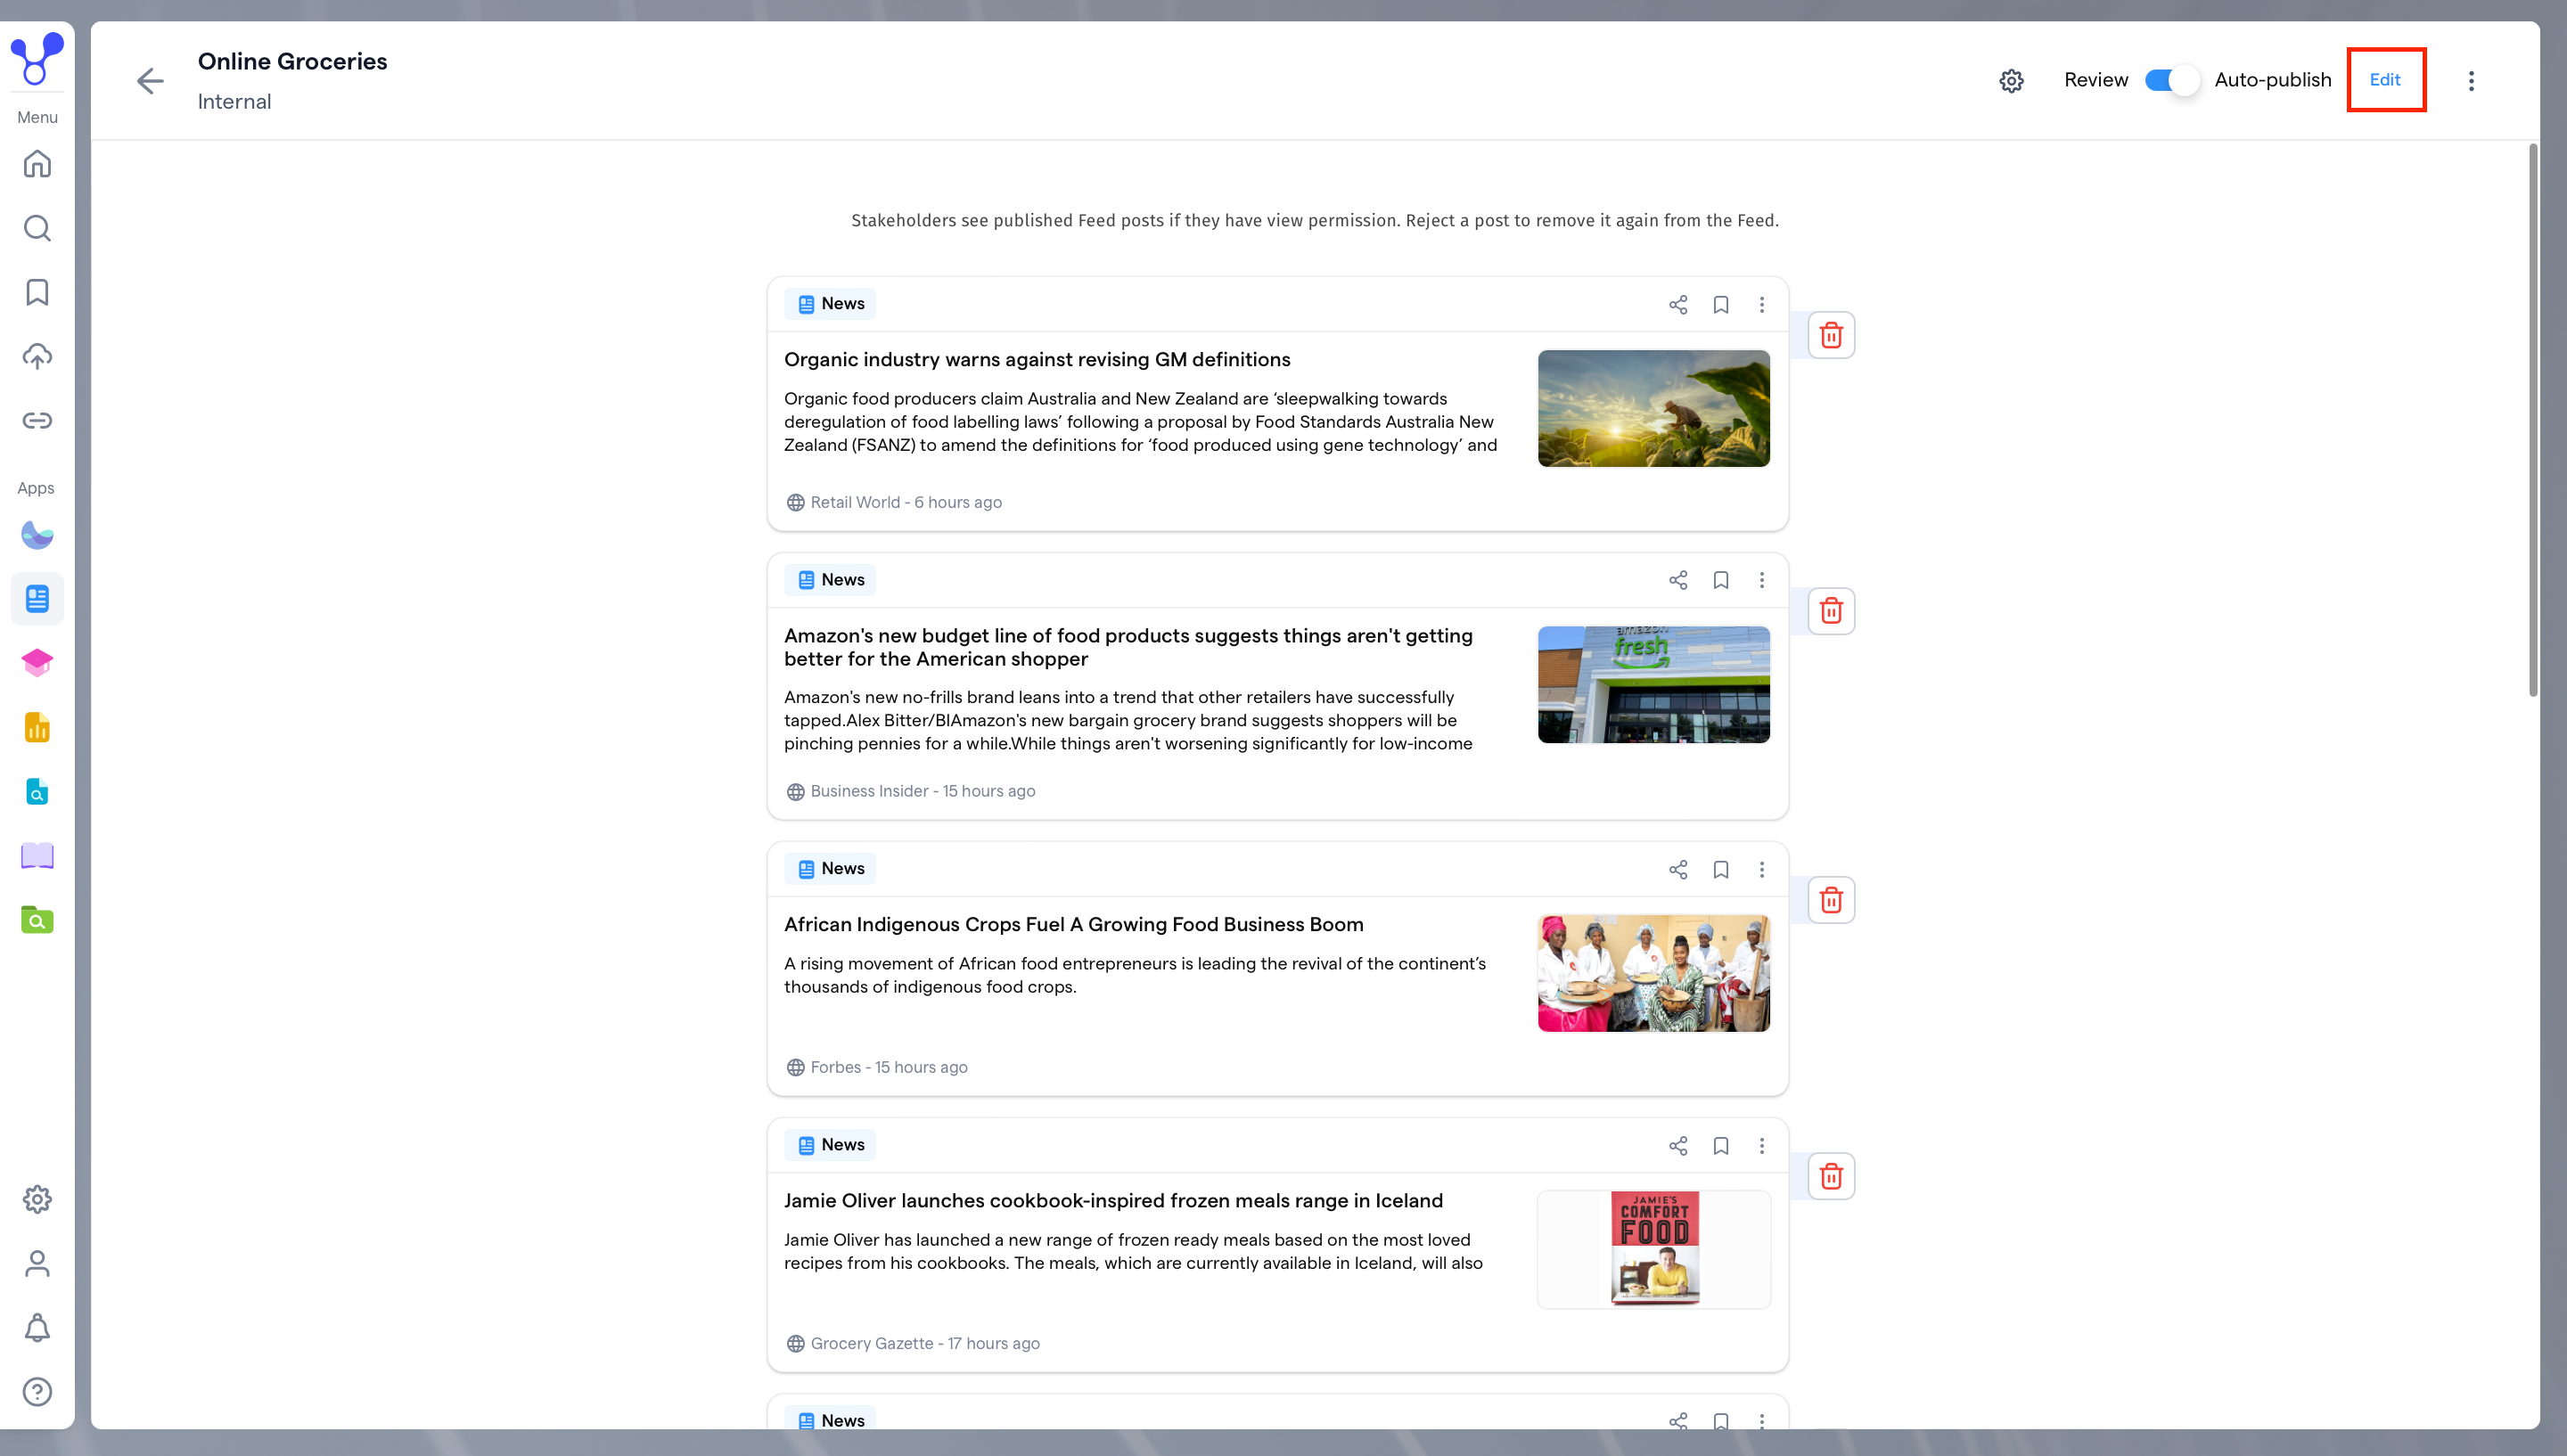Open the header three-dot more menu
The height and width of the screenshot is (1456, 2567).
coord(2471,81)
